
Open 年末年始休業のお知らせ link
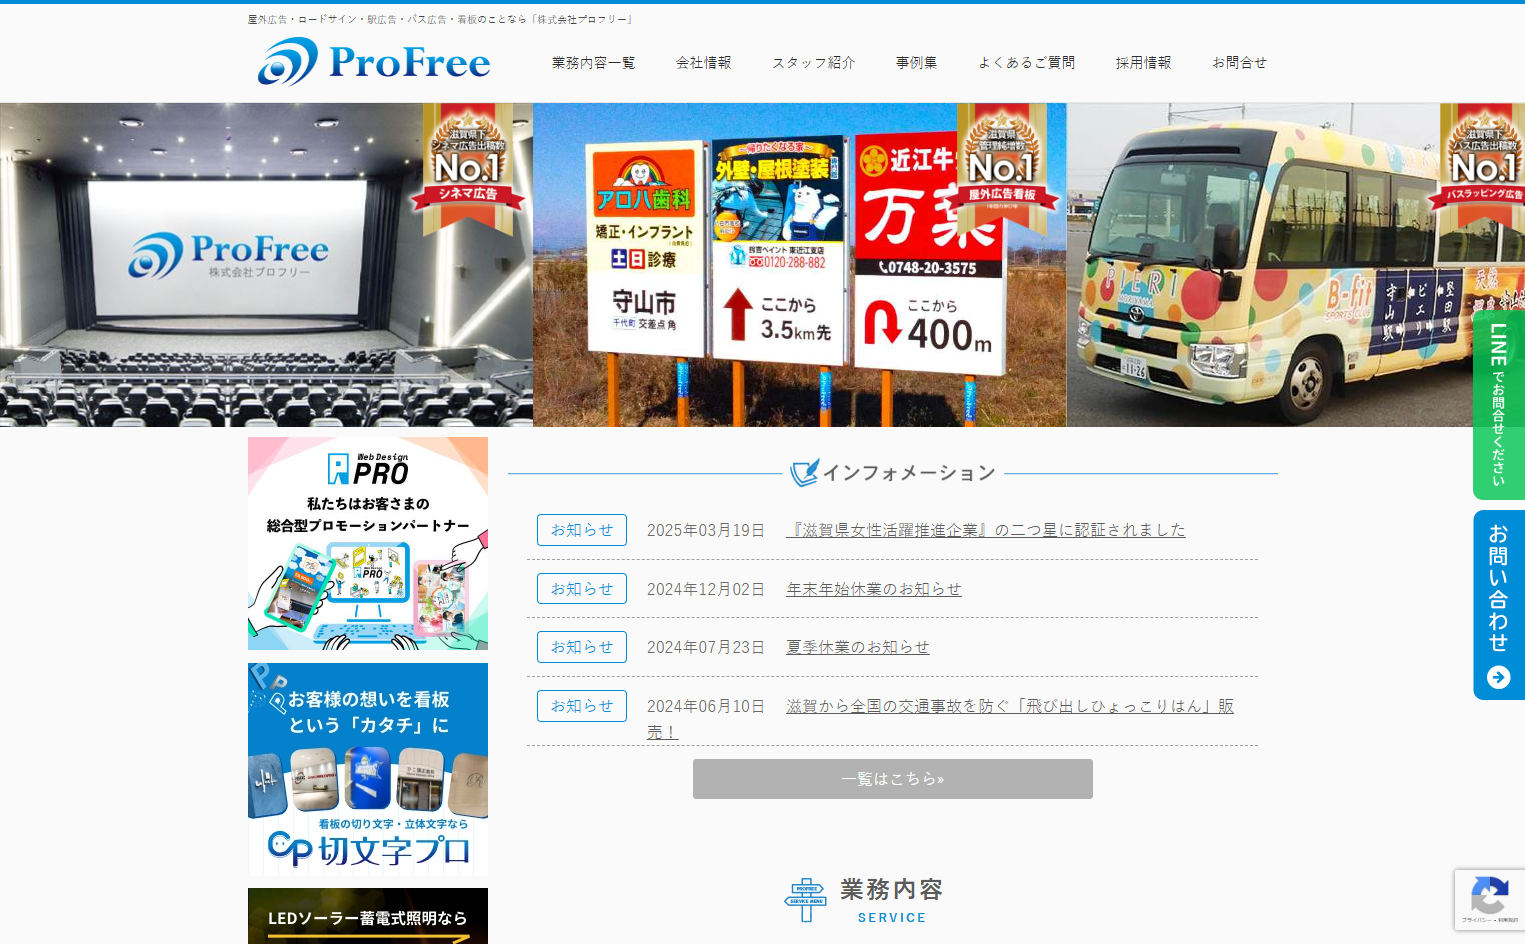874,589
